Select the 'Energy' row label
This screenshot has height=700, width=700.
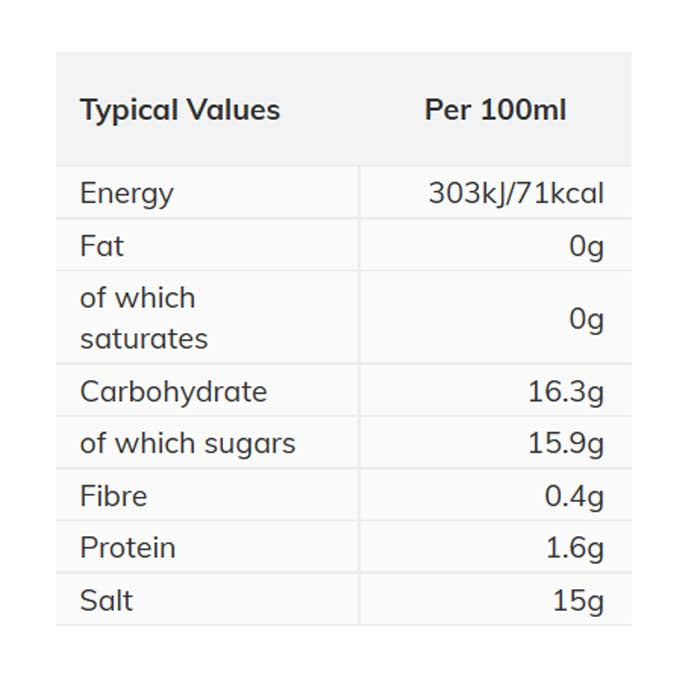(127, 193)
